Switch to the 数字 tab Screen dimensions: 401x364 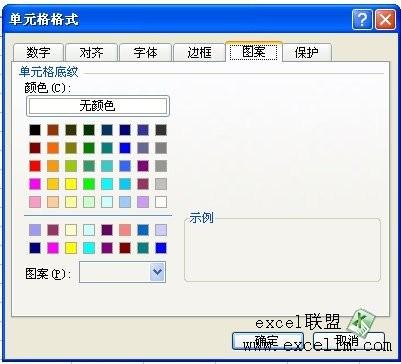(38, 53)
